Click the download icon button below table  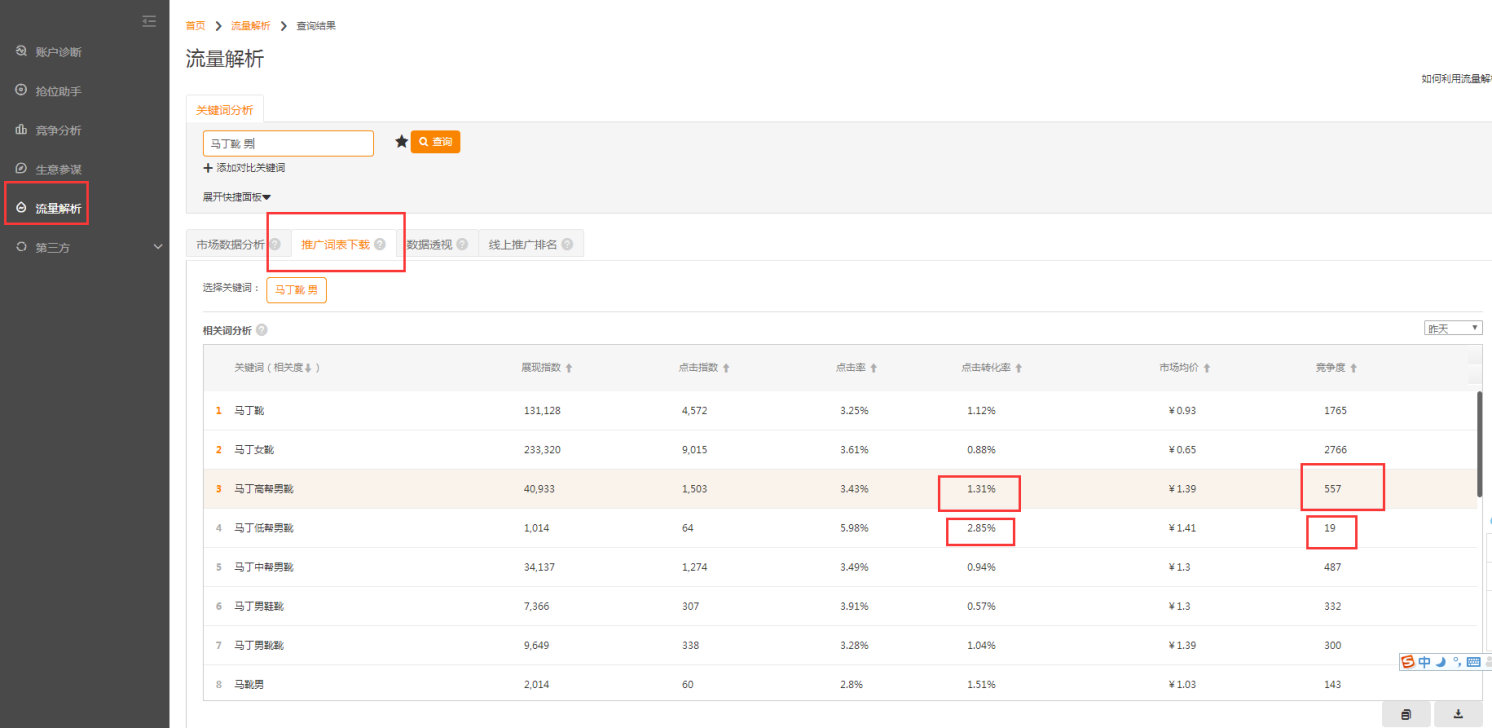coord(1458,713)
